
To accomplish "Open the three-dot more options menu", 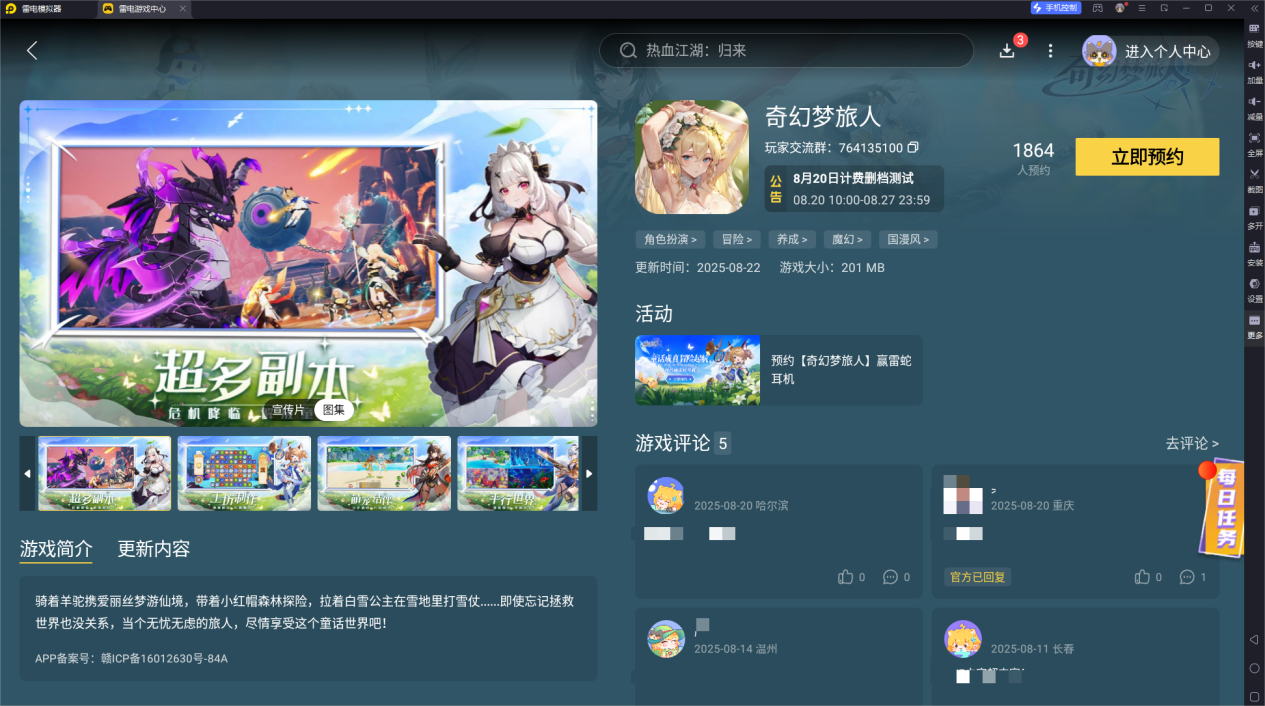I will 1050,51.
